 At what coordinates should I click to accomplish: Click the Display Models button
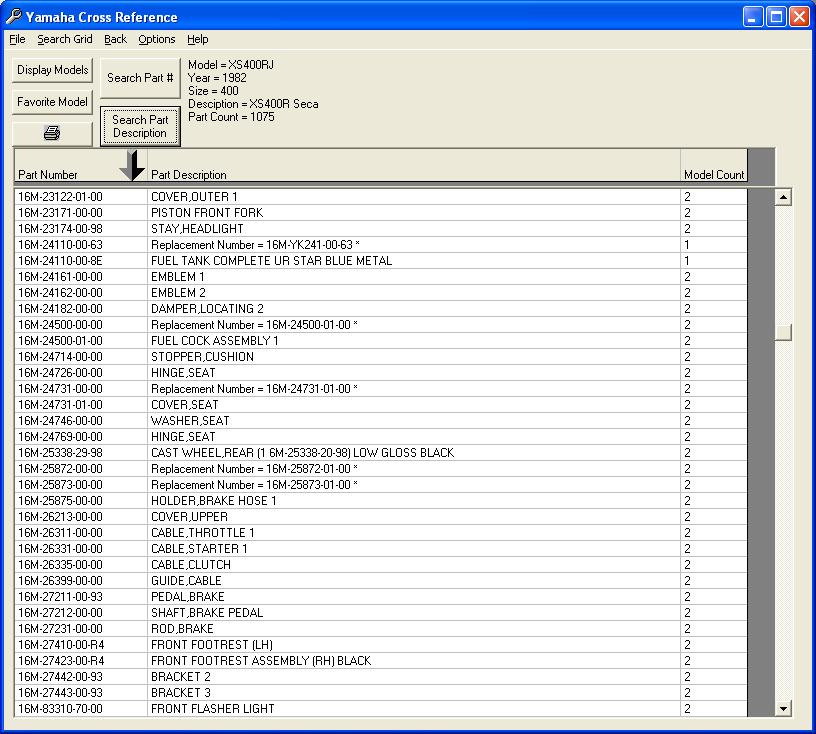tap(52, 70)
